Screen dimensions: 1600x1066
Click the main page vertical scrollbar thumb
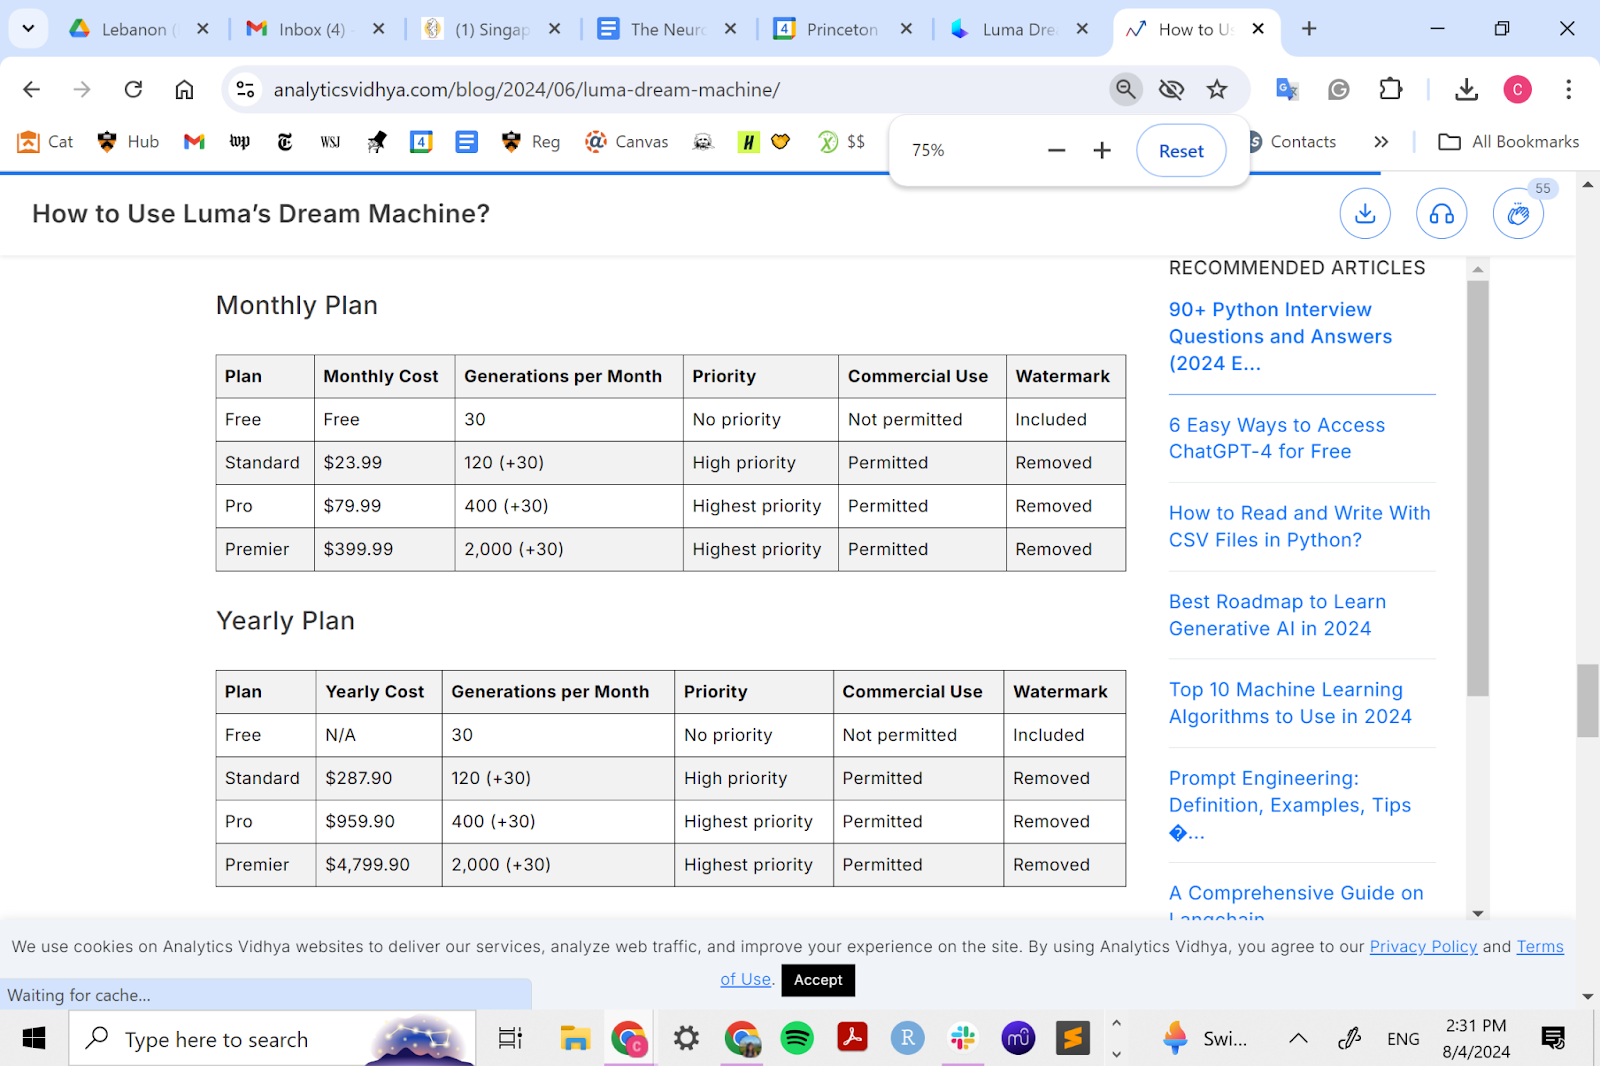(x=1587, y=701)
